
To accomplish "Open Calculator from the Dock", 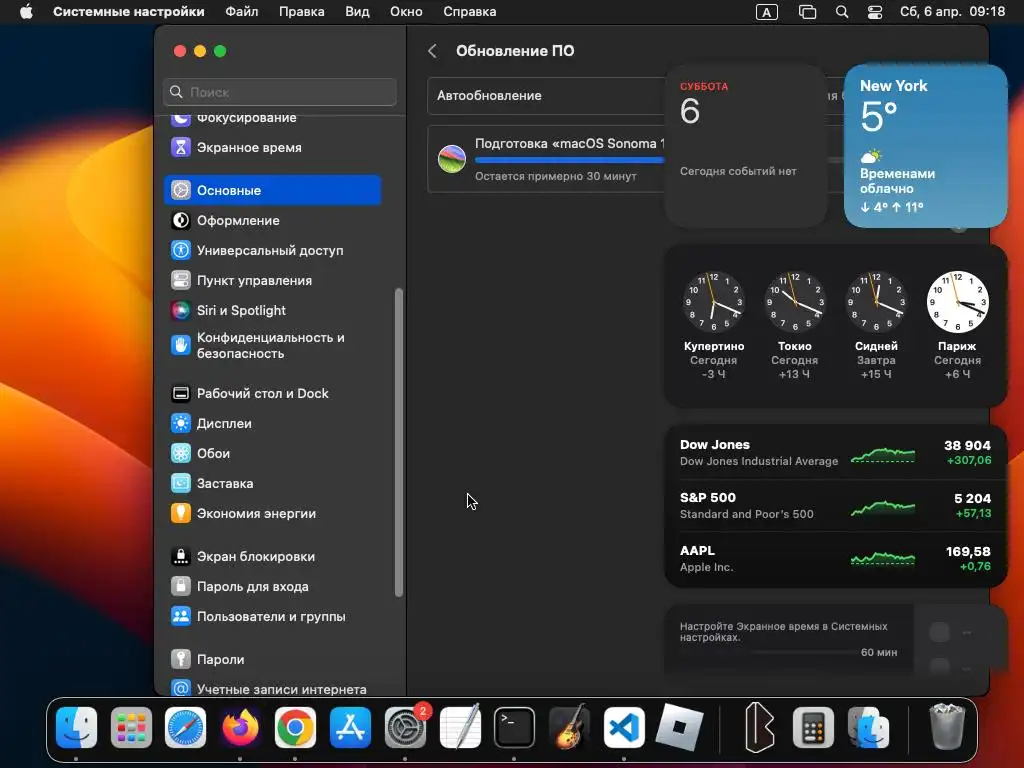I will [x=813, y=727].
